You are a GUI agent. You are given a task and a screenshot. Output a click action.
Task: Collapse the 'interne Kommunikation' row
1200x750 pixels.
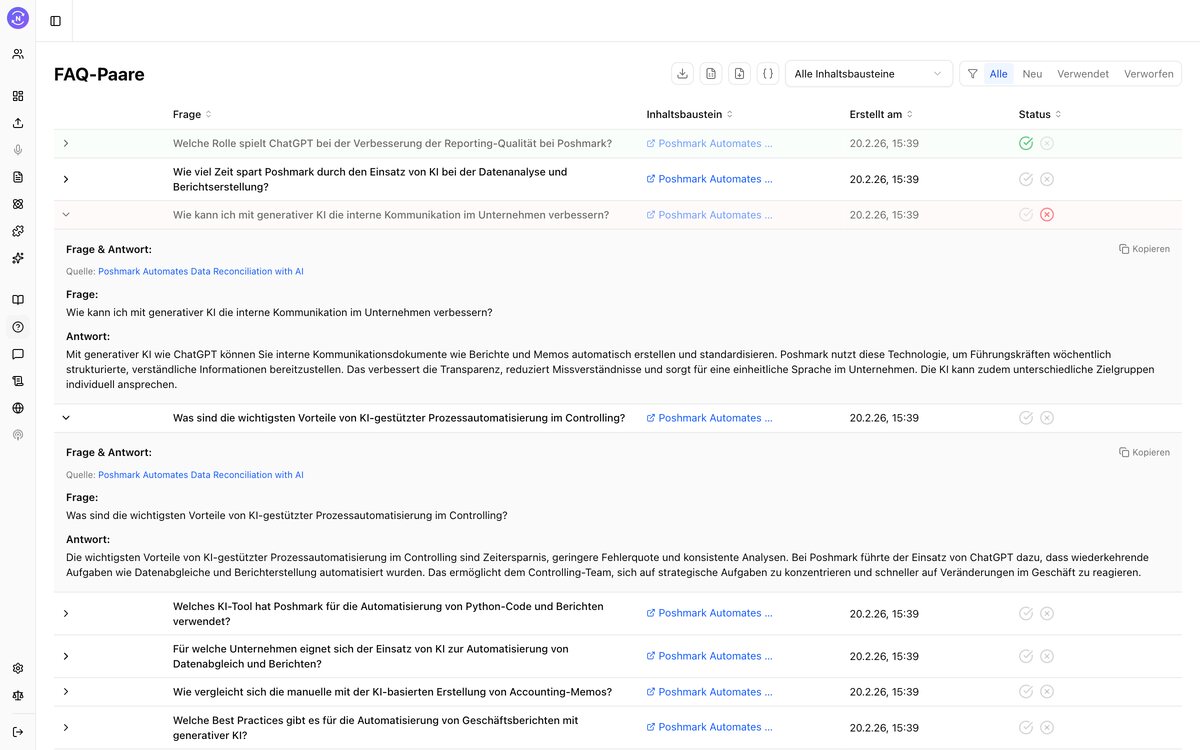(x=66, y=215)
